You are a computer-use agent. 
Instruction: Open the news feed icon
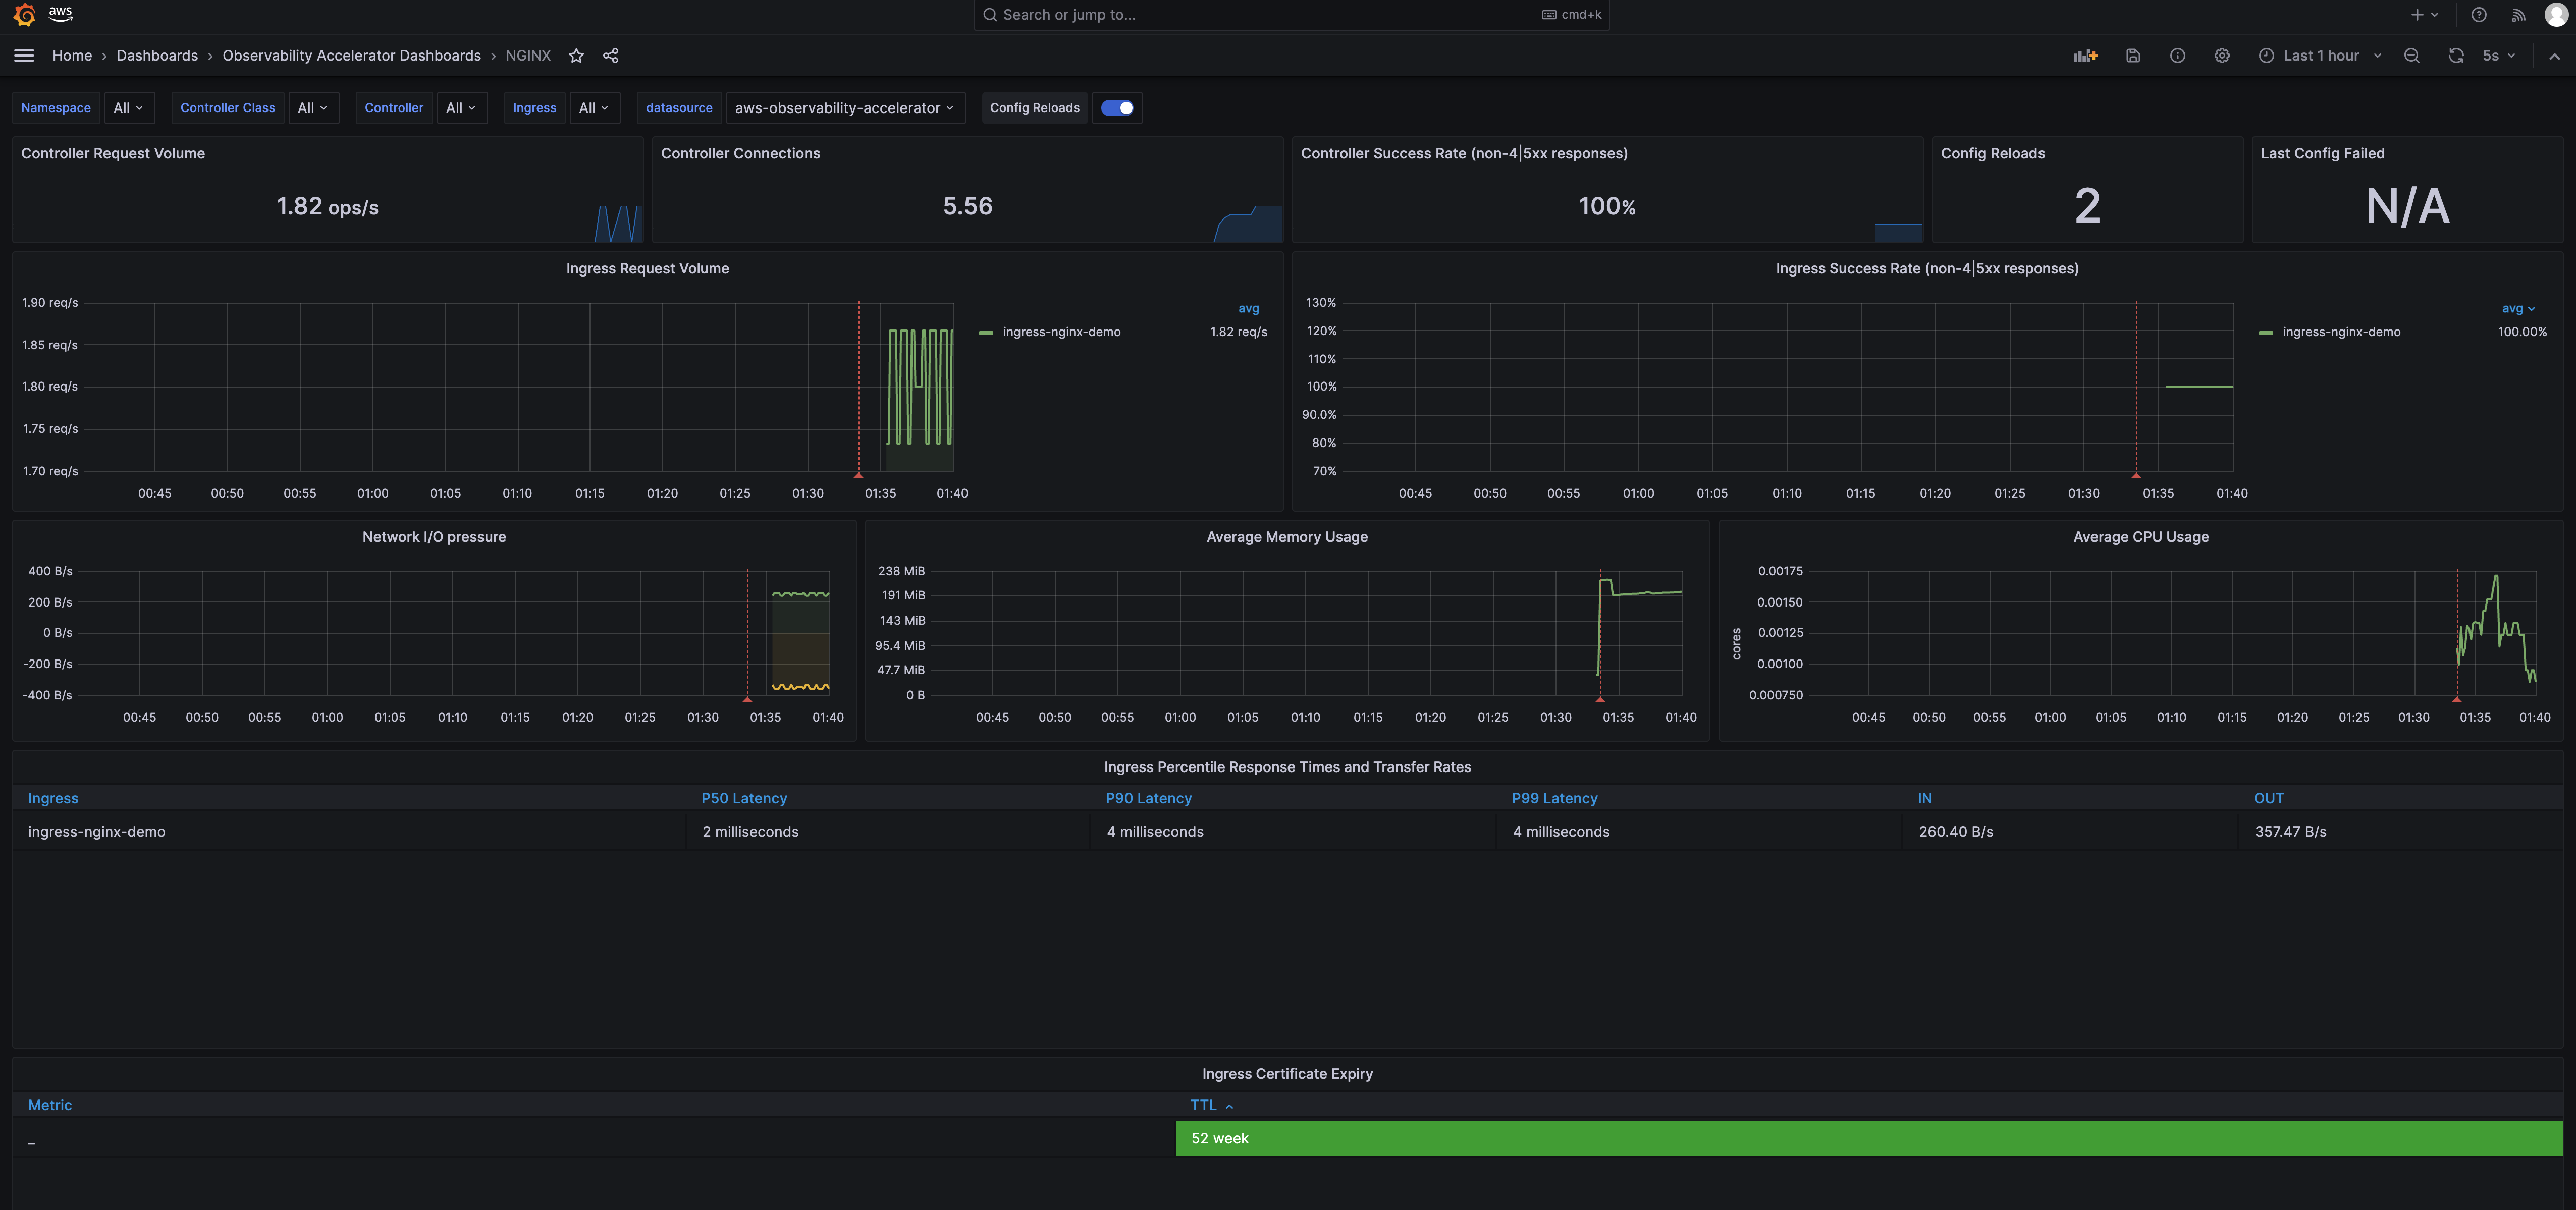tap(2519, 14)
